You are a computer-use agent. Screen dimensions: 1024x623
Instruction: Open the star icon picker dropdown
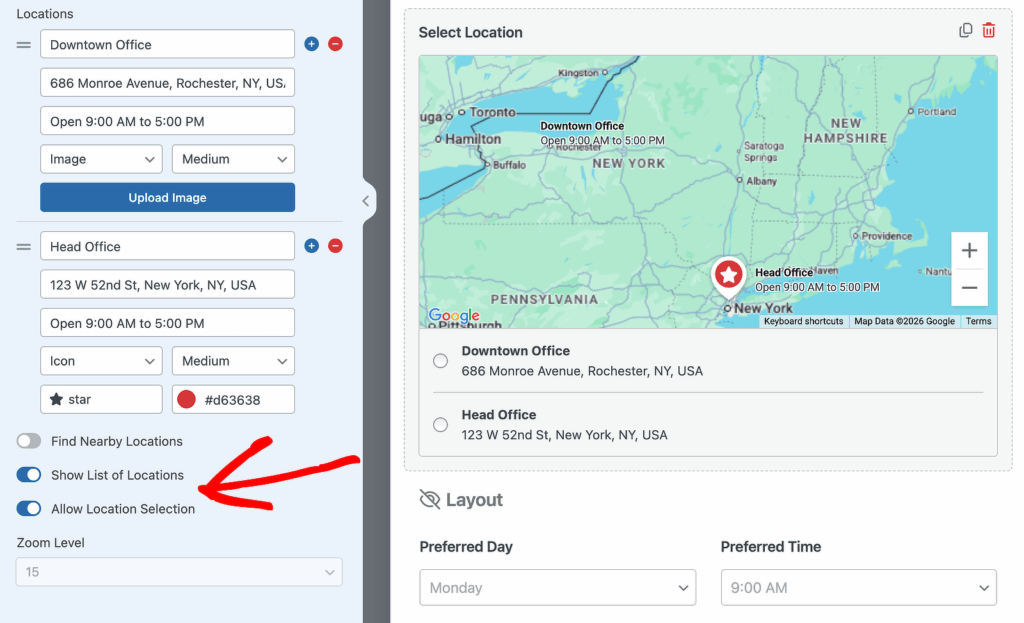click(100, 399)
